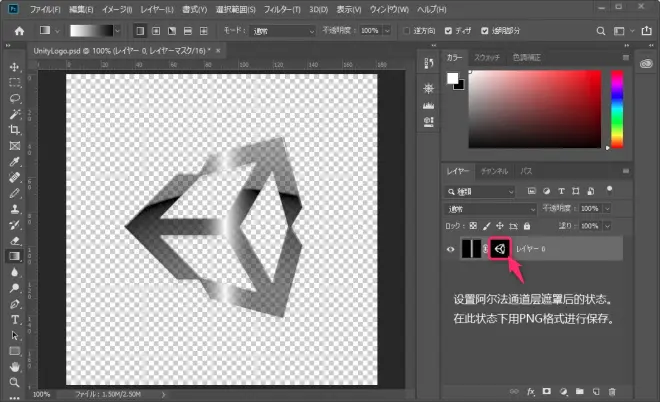Select the Hand tool
Viewport: 660px width, 402px height.
[15, 367]
